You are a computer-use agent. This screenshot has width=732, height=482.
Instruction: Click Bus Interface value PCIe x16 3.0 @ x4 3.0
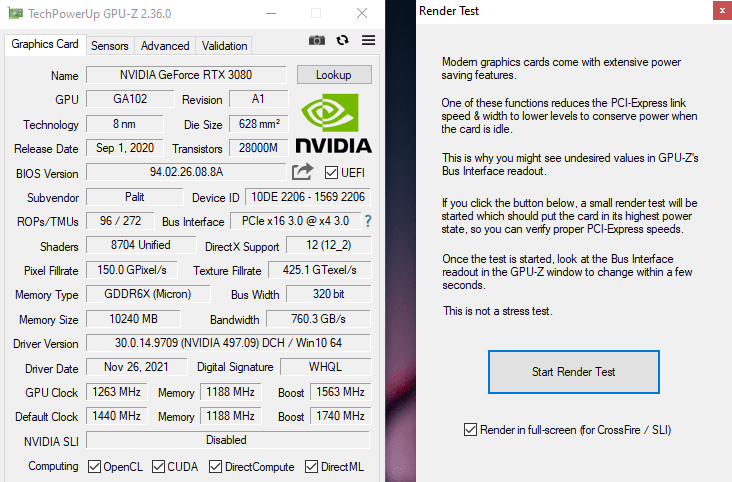[x=296, y=221]
